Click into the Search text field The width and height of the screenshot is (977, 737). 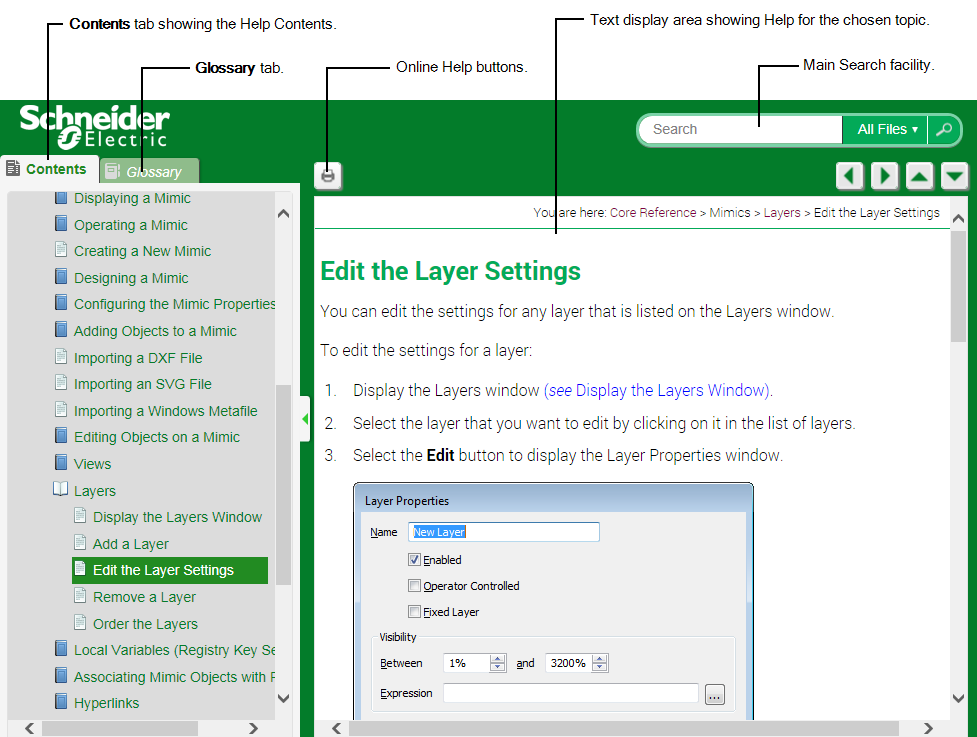pos(740,129)
